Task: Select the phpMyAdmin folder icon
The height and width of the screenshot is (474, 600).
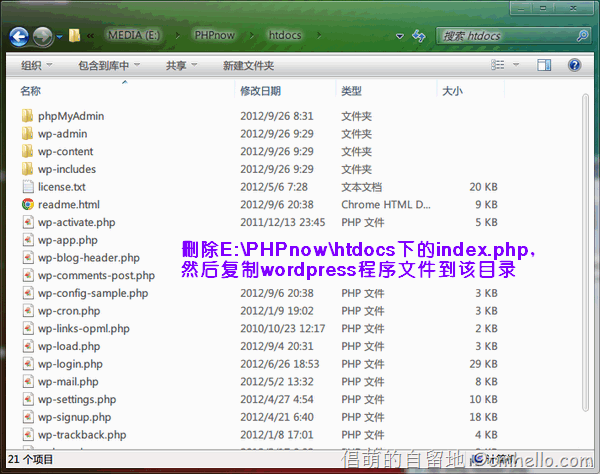Action: [x=28, y=116]
